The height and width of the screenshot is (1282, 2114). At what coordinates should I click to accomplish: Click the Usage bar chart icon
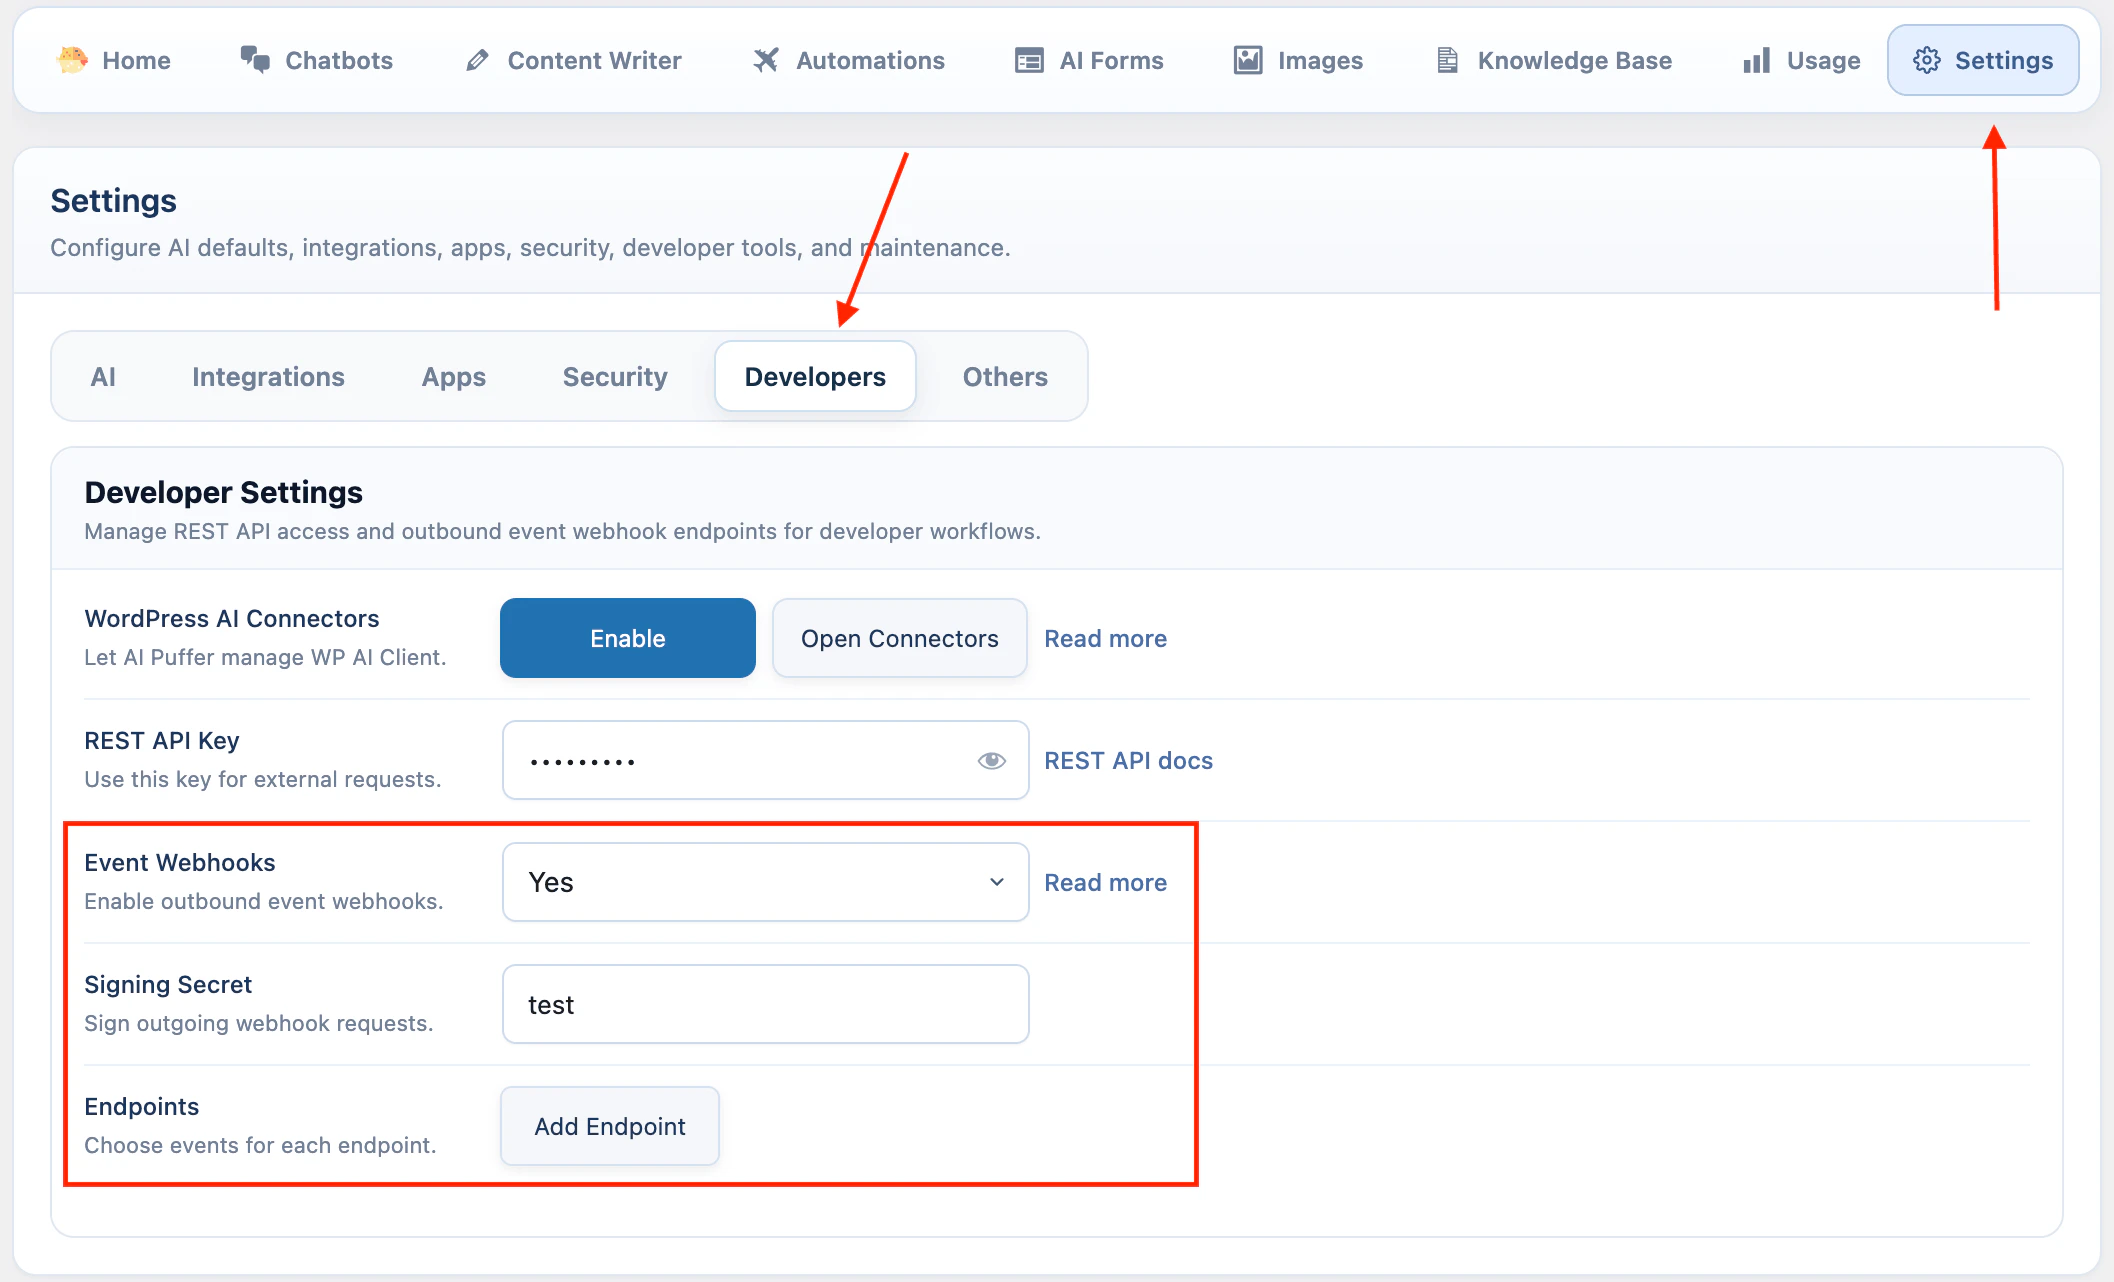click(1757, 60)
